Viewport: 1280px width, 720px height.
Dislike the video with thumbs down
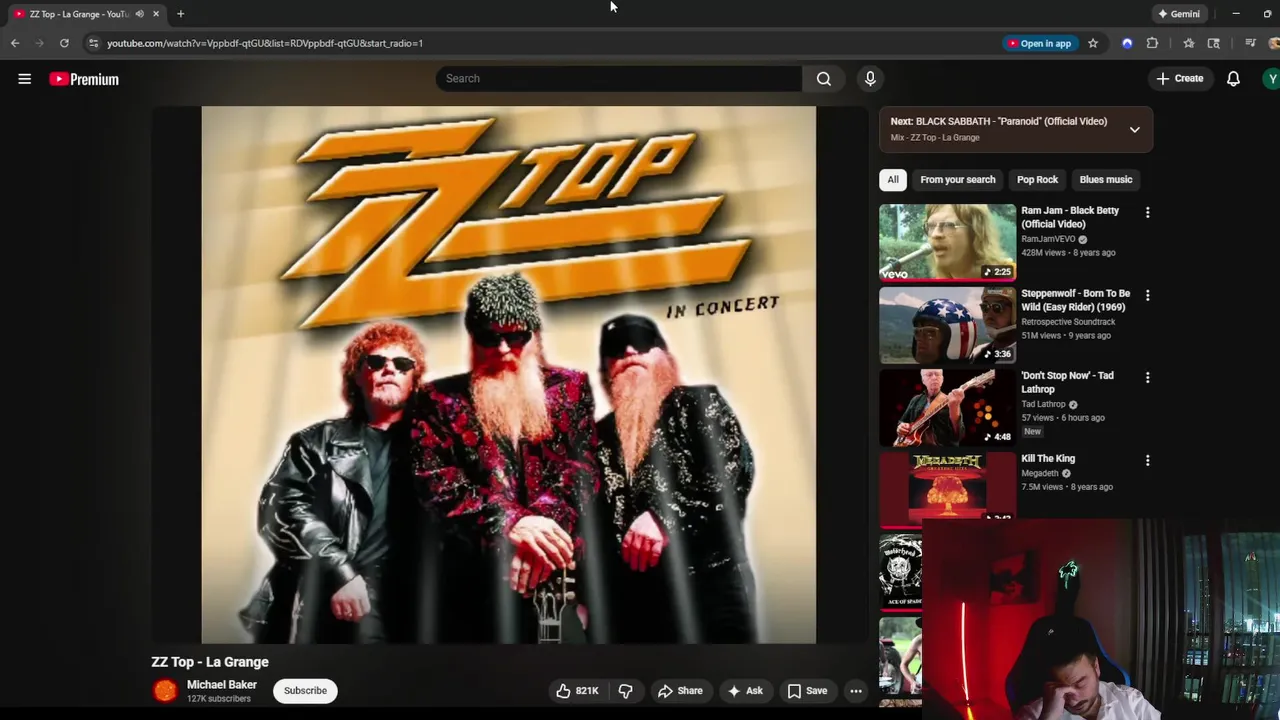625,690
